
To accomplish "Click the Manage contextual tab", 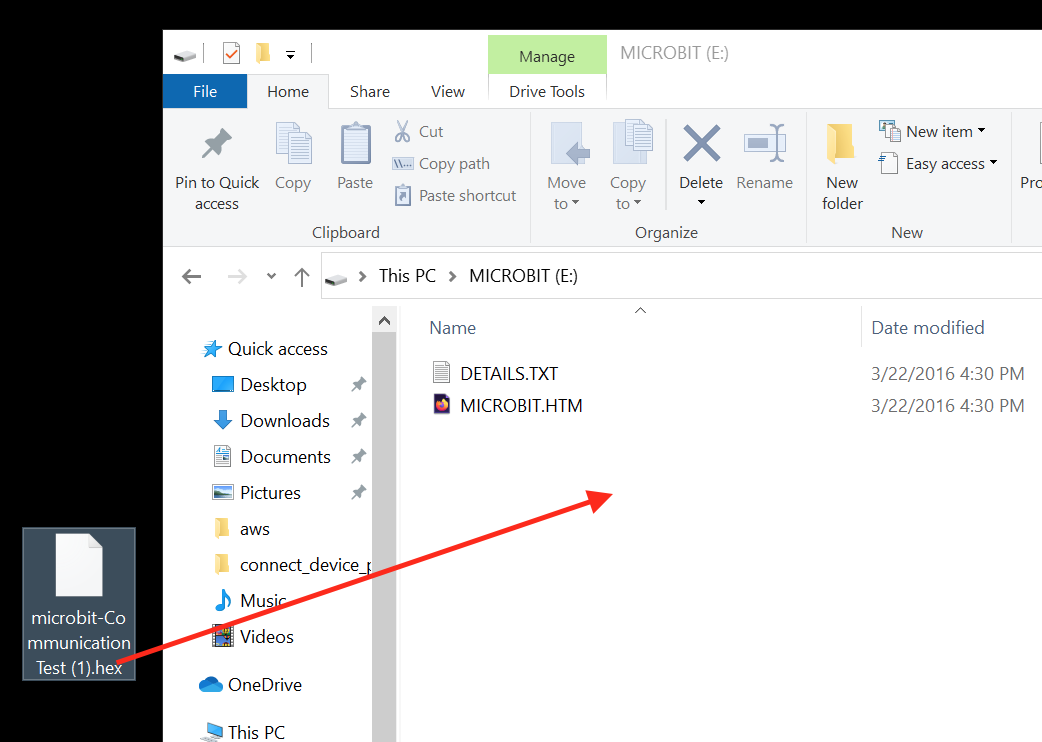I will click(547, 56).
